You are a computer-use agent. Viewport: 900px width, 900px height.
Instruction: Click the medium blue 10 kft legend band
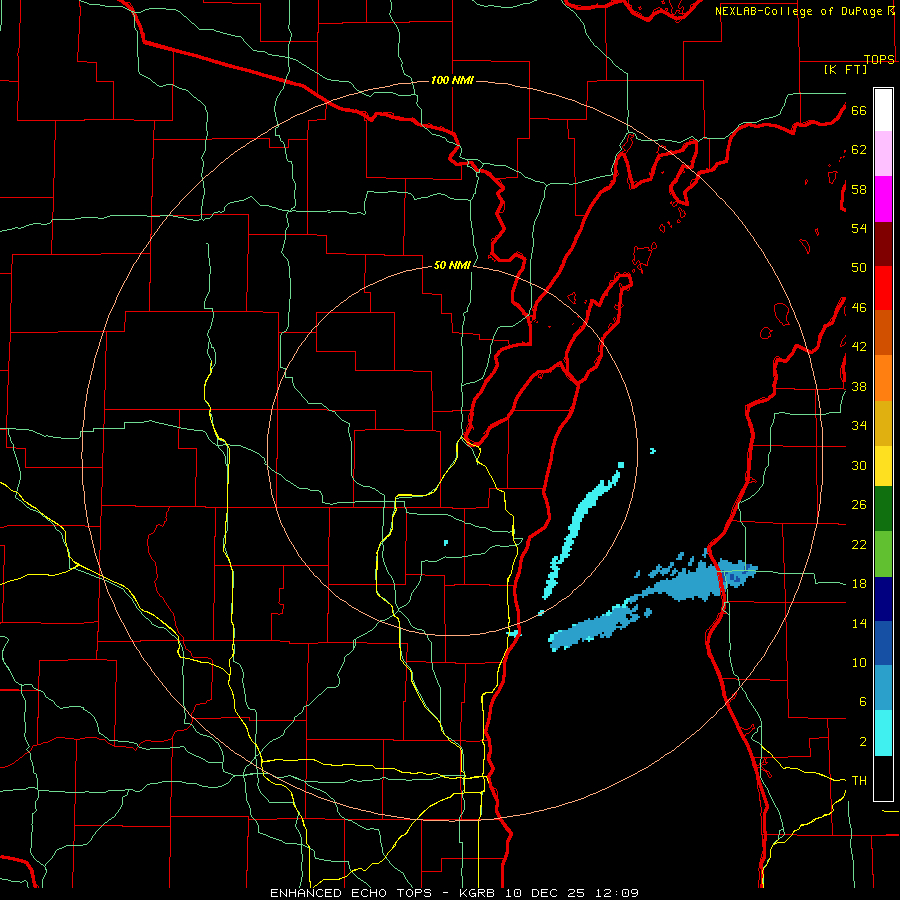coord(883,643)
